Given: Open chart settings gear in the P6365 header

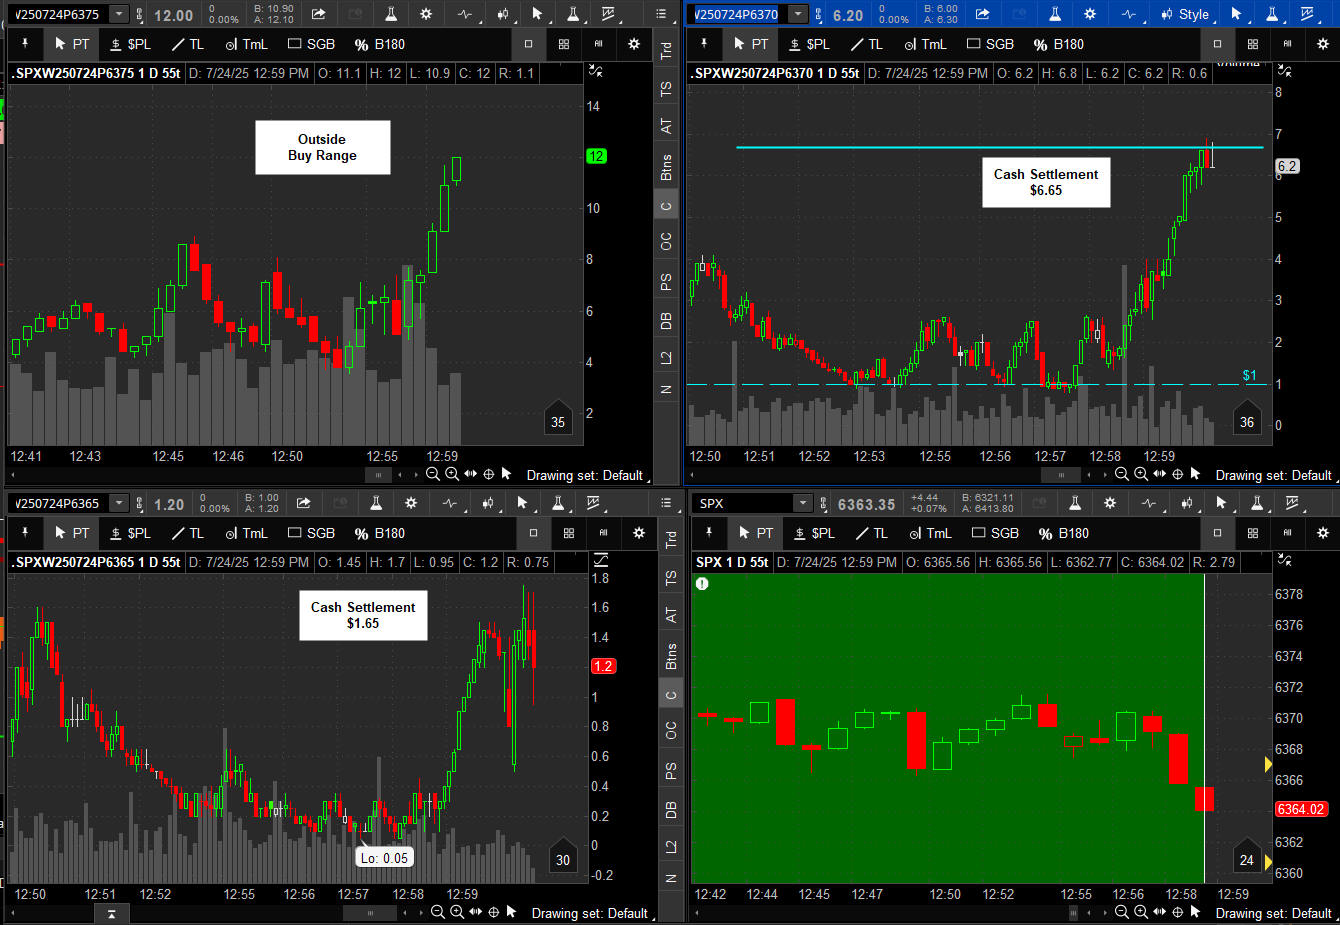Looking at the screenshot, I should tap(411, 503).
